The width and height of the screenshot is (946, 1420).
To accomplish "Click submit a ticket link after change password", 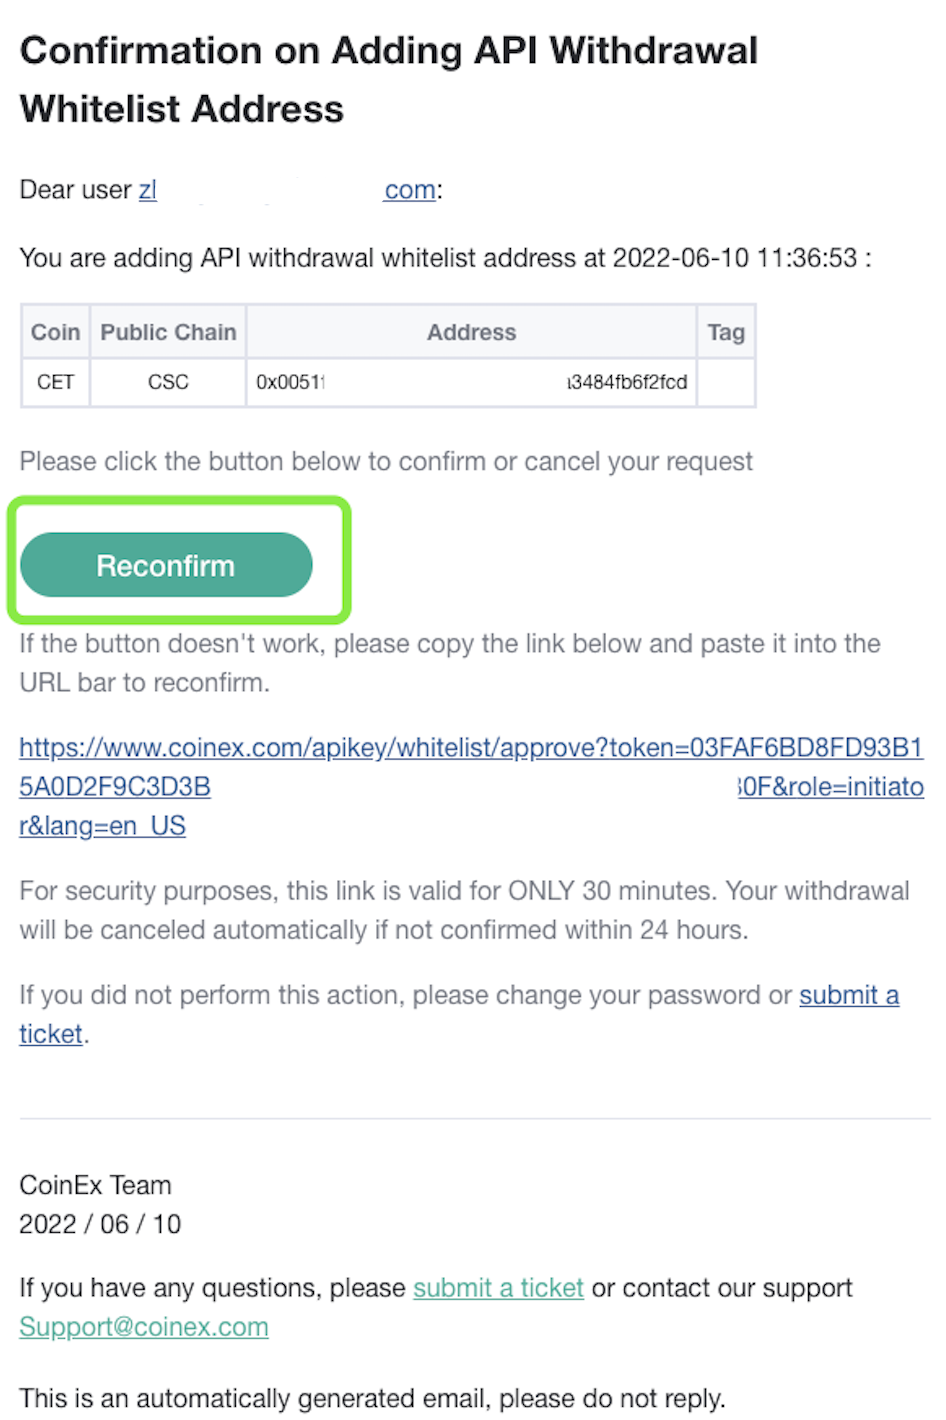I will click(848, 995).
